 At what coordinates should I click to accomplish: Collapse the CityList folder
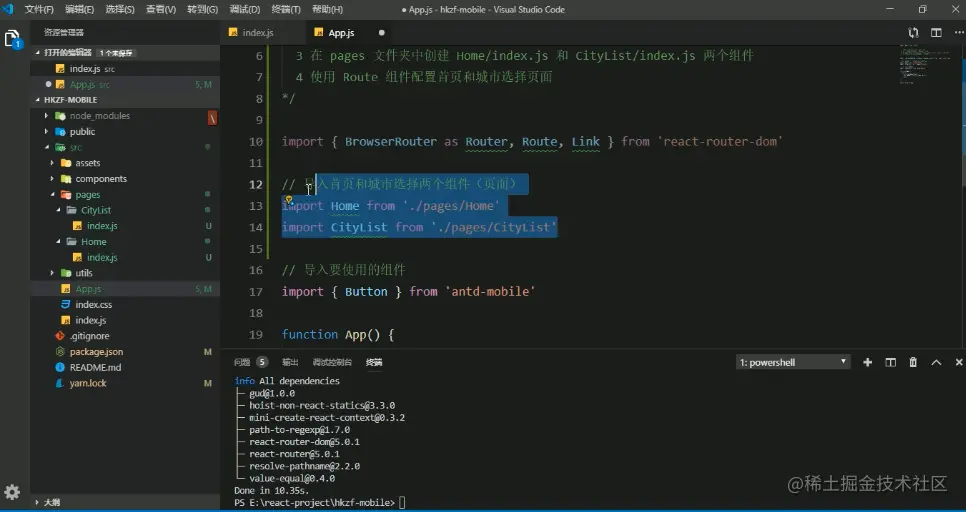[59, 210]
